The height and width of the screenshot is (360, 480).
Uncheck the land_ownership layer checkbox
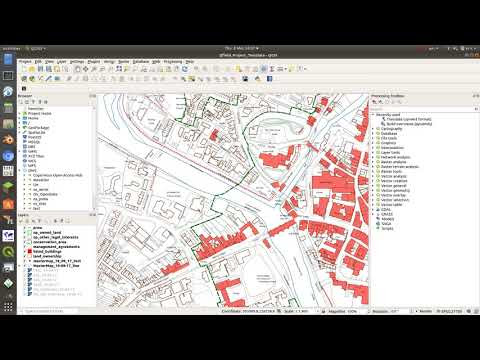(x=24, y=256)
